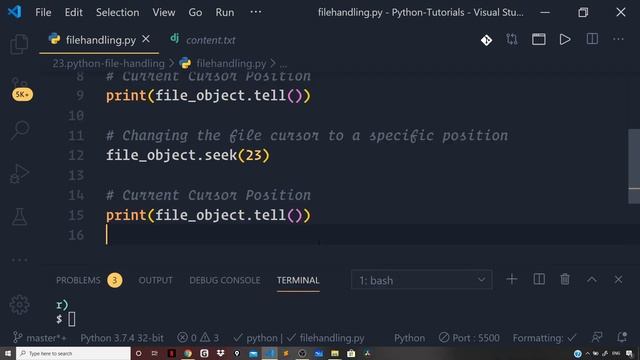
Task: Click the editor vertical scrollbar thumb
Action: [634, 166]
